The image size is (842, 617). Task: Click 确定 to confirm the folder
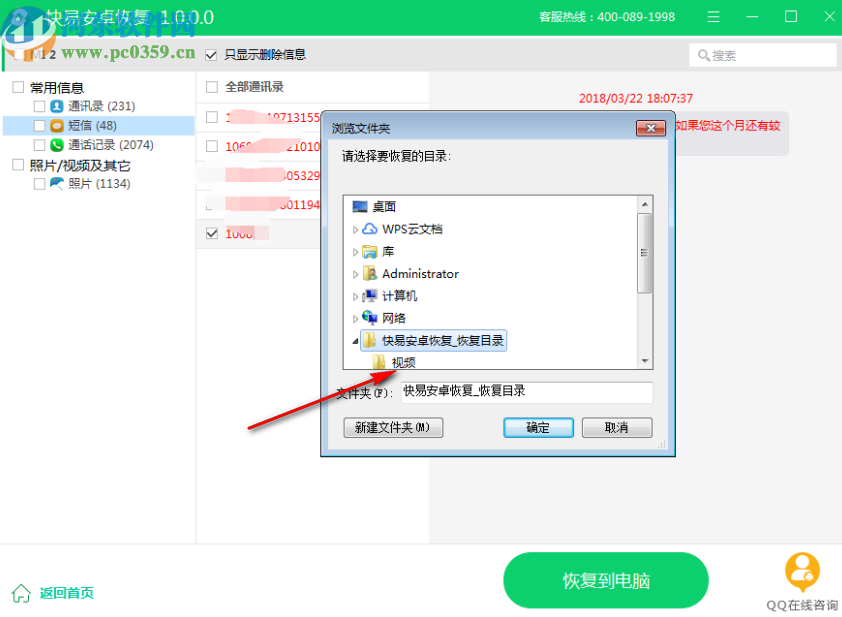538,428
